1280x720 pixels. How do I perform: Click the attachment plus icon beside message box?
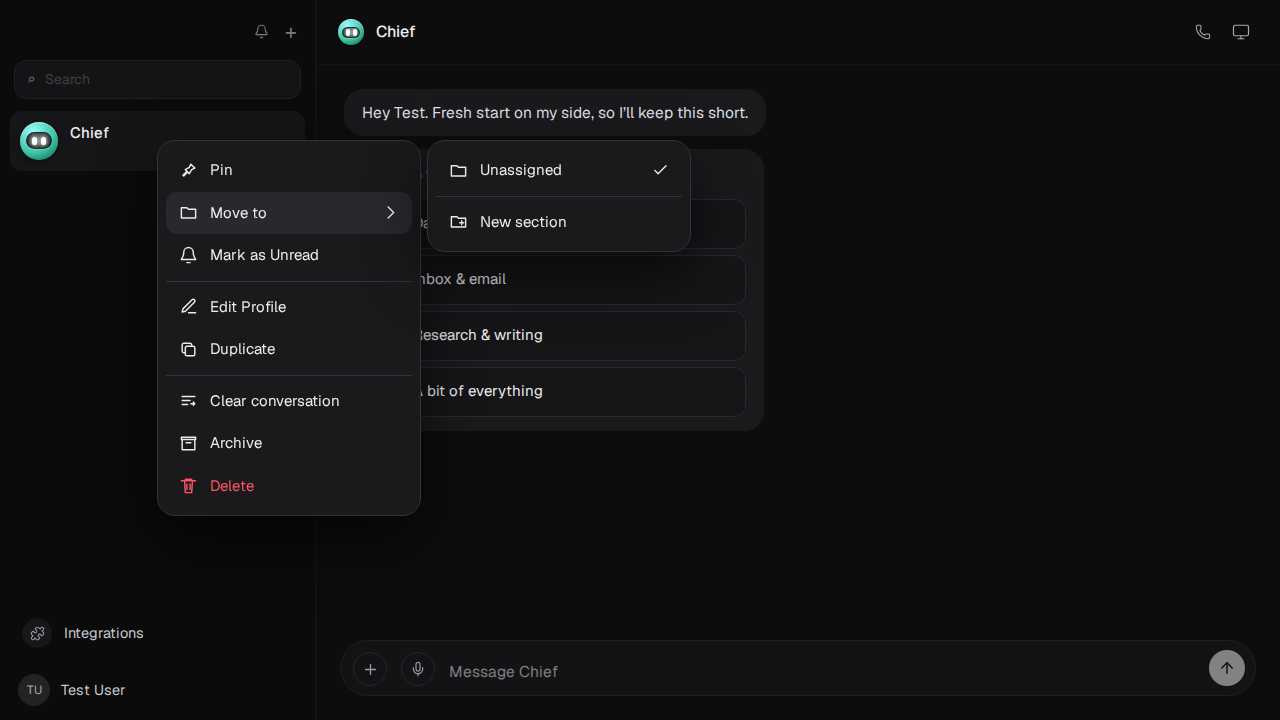click(x=370, y=669)
